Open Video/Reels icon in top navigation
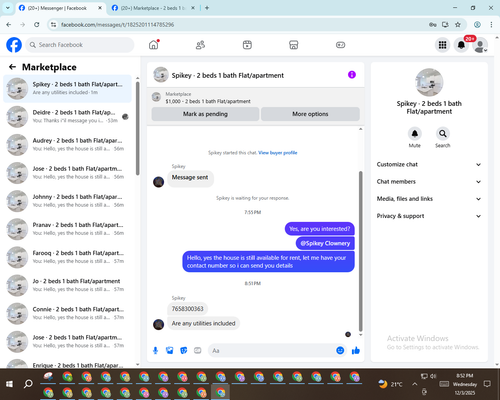500x400 pixels. tap(247, 45)
